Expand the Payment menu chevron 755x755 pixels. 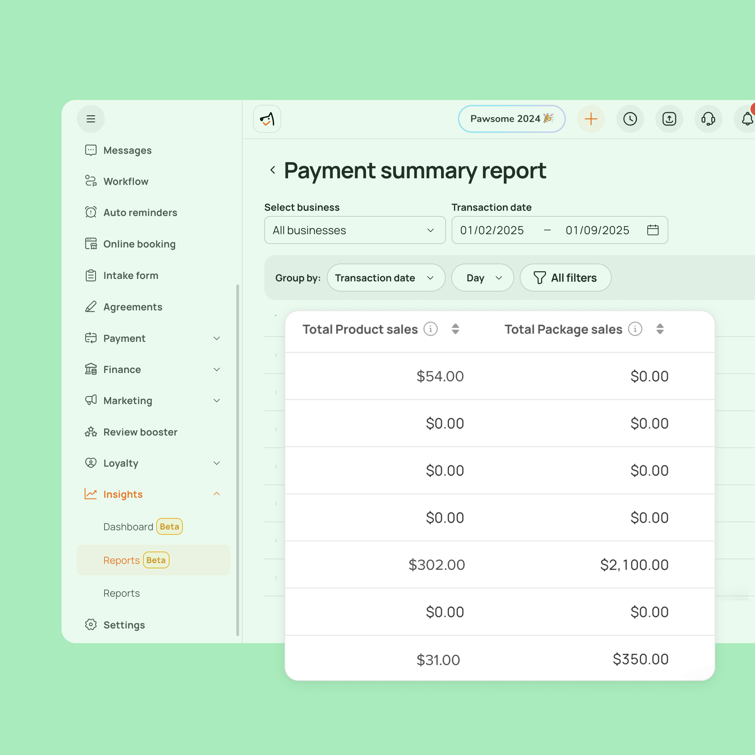tap(217, 338)
